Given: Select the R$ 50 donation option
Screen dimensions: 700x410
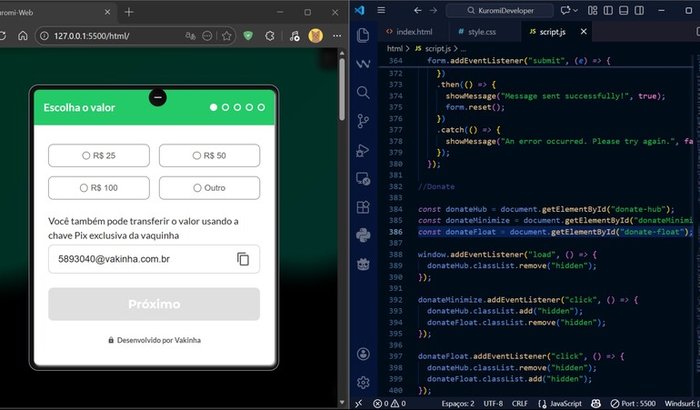Looking at the screenshot, I should point(209,156).
